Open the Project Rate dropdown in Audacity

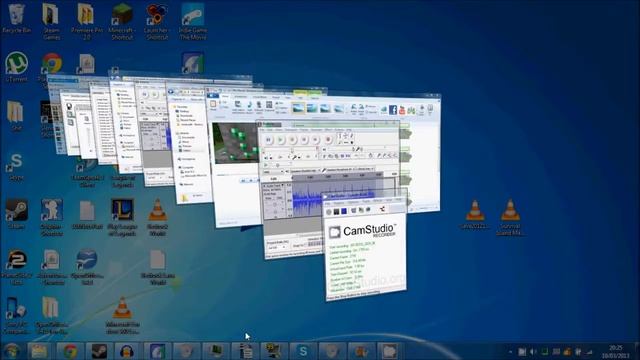(278, 247)
